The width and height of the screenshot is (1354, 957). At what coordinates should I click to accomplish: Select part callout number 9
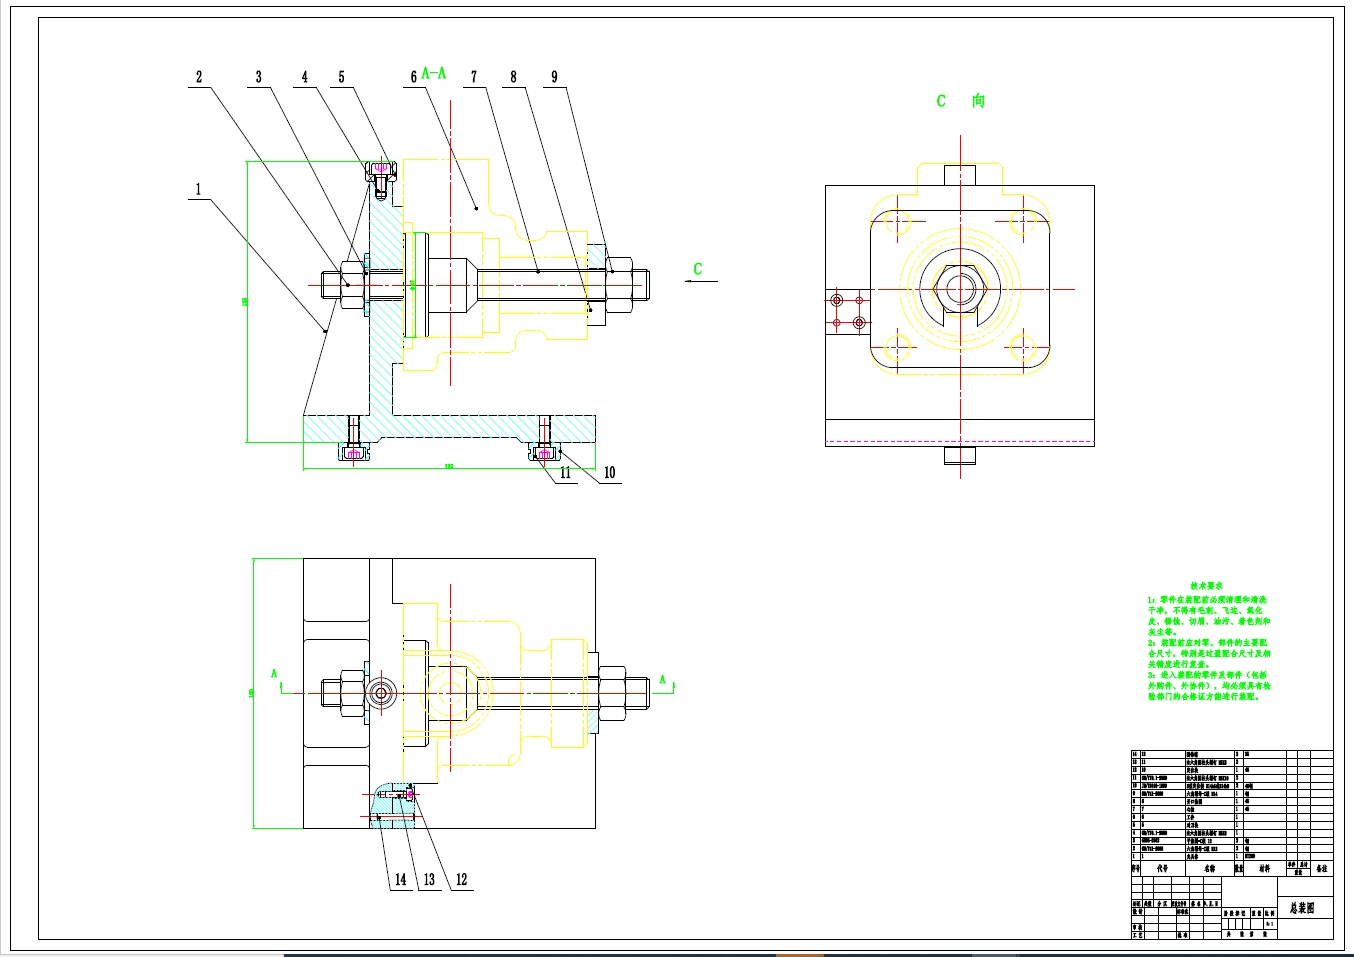click(x=554, y=77)
